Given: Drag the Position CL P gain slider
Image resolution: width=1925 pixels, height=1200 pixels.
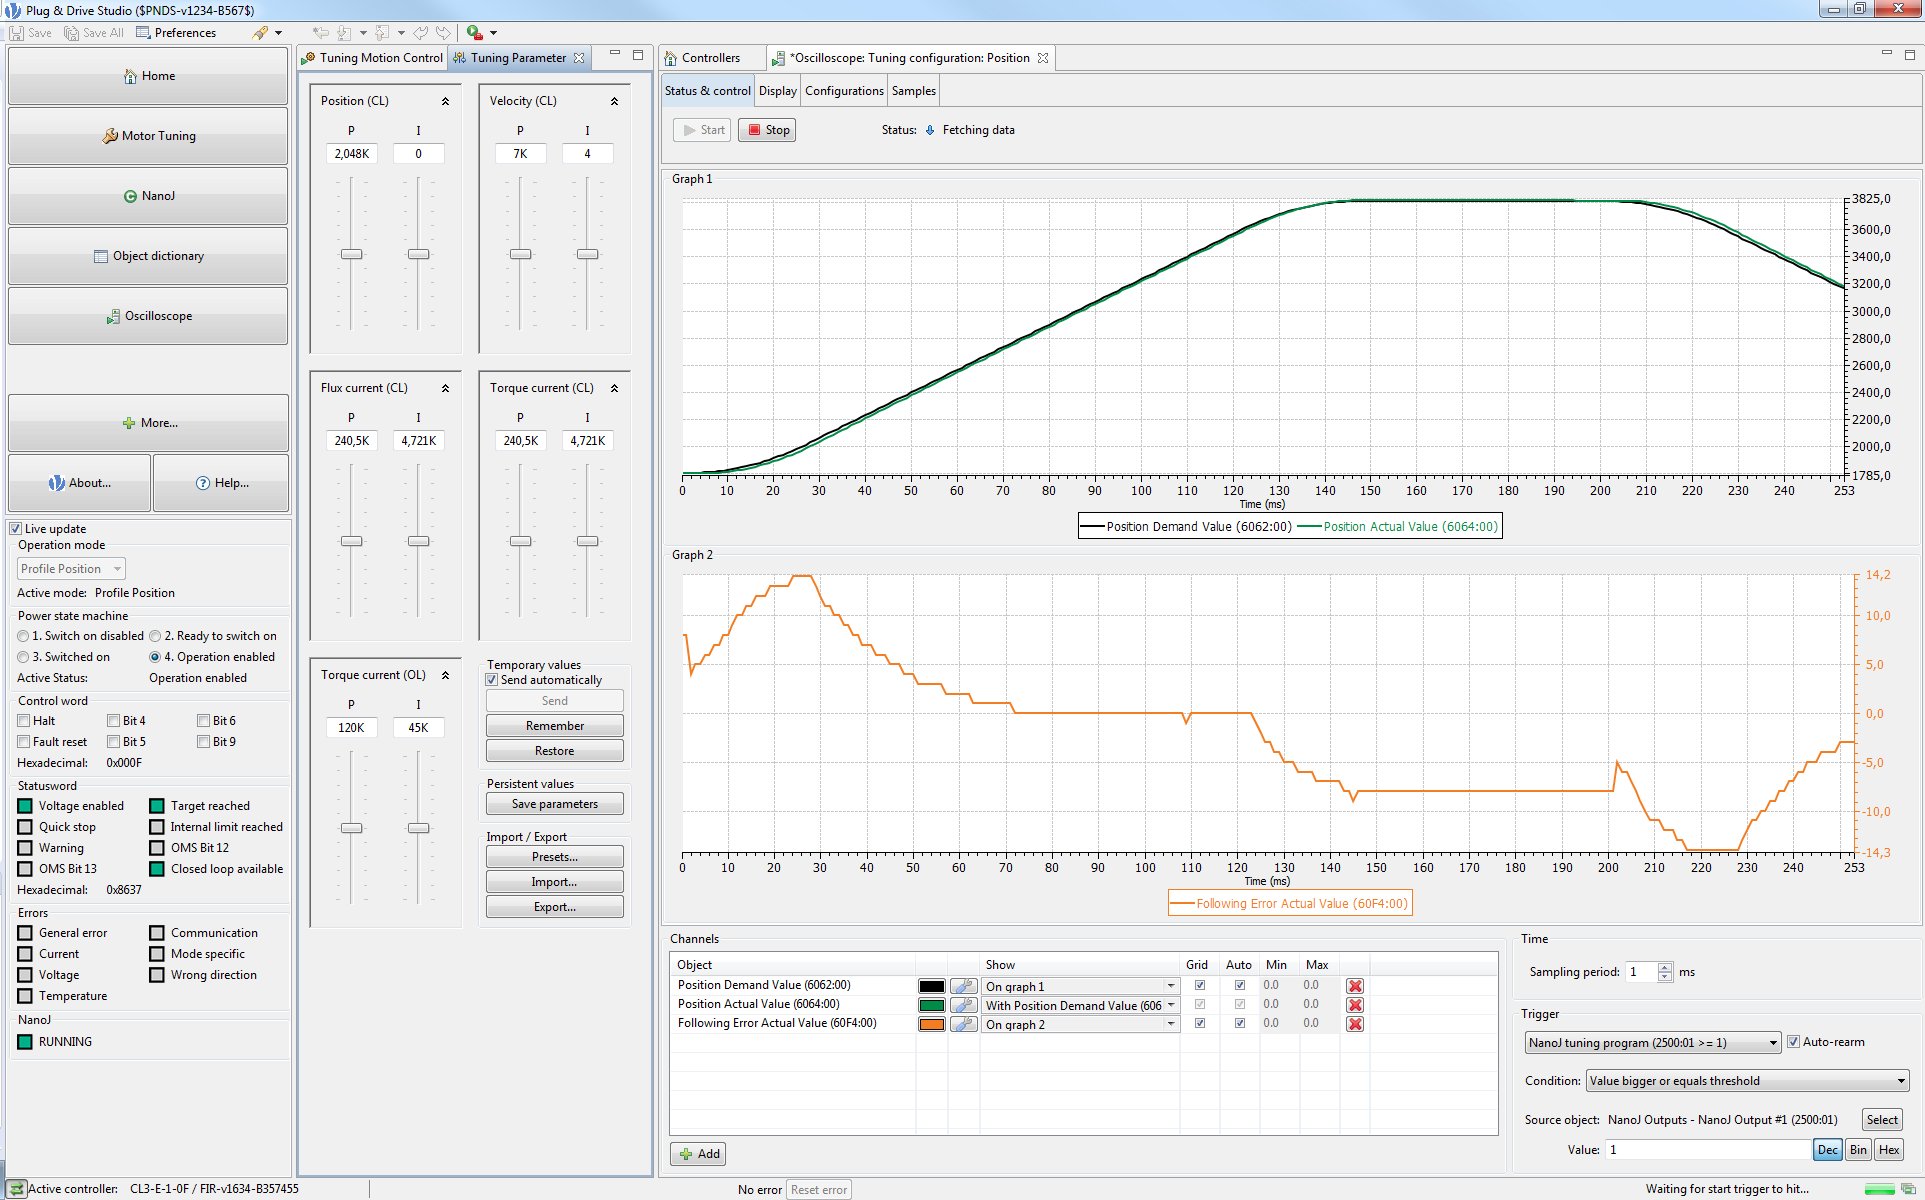Looking at the screenshot, I should [351, 254].
